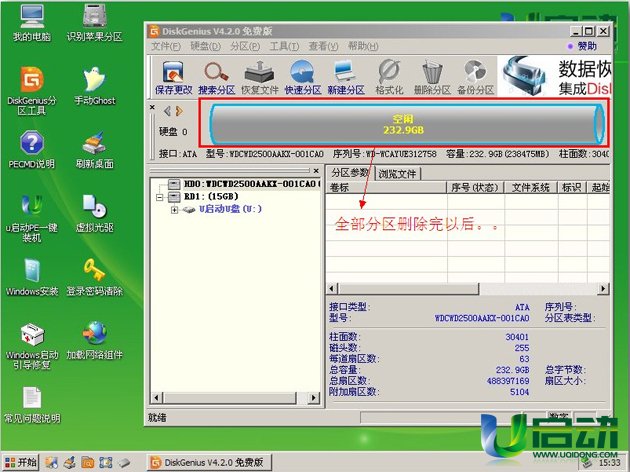
Task: Open the 工具(T) menu
Action: [x=284, y=46]
